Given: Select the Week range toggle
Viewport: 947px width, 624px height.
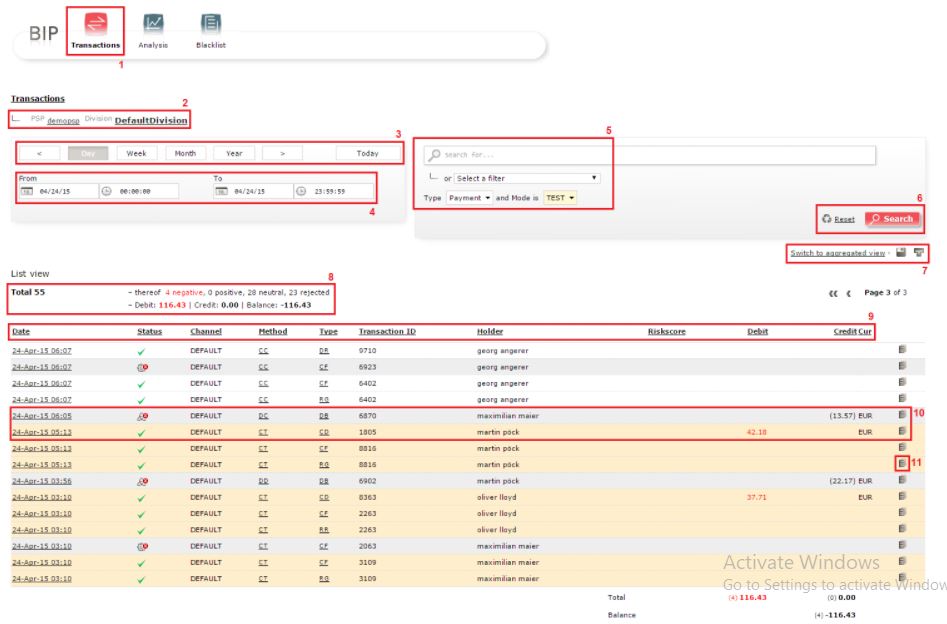Looking at the screenshot, I should coord(136,153).
